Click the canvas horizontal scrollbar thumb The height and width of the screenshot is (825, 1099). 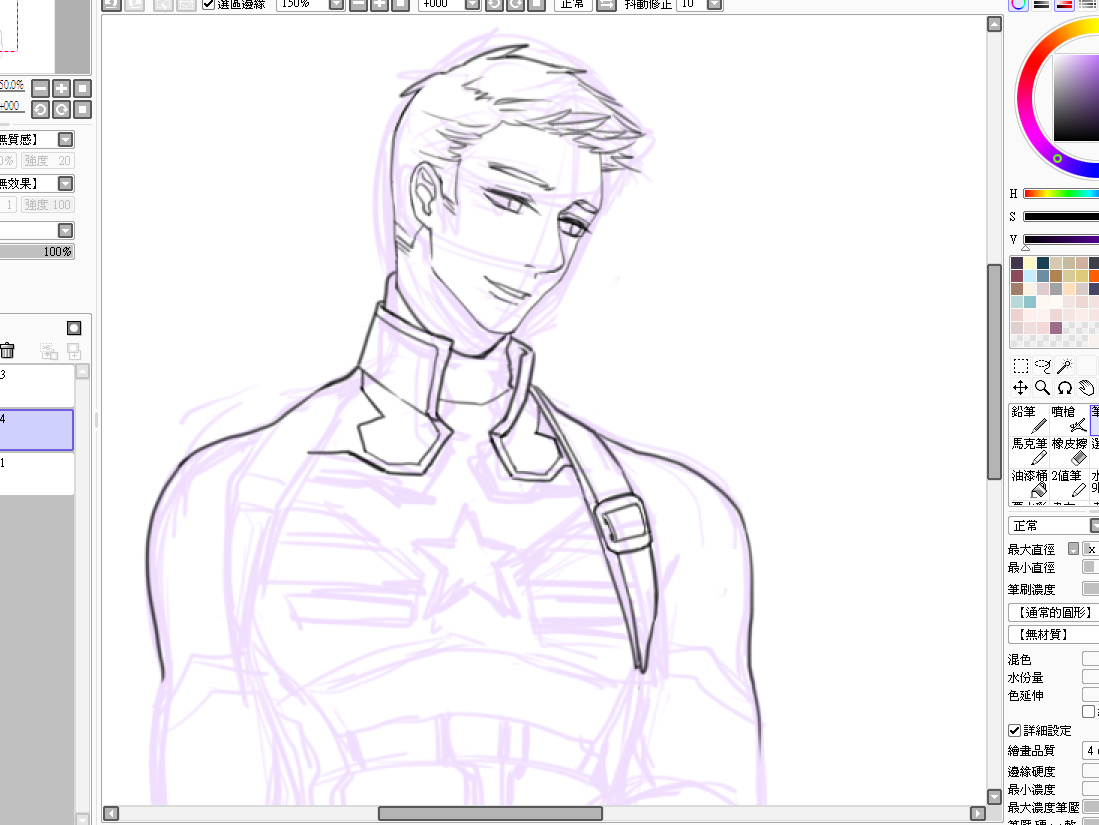(490, 813)
